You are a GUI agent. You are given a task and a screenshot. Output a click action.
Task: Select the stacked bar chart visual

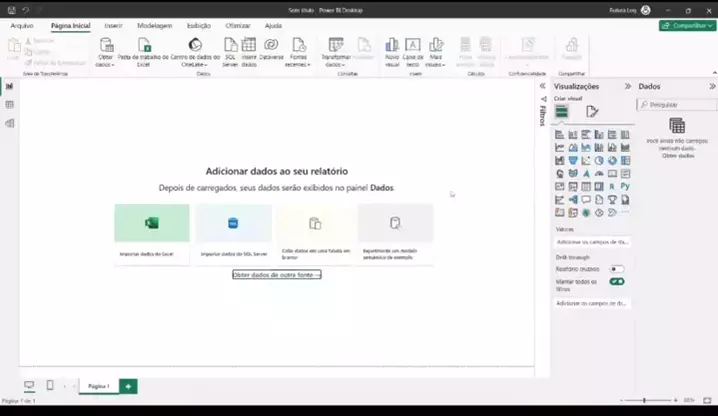tap(560, 134)
